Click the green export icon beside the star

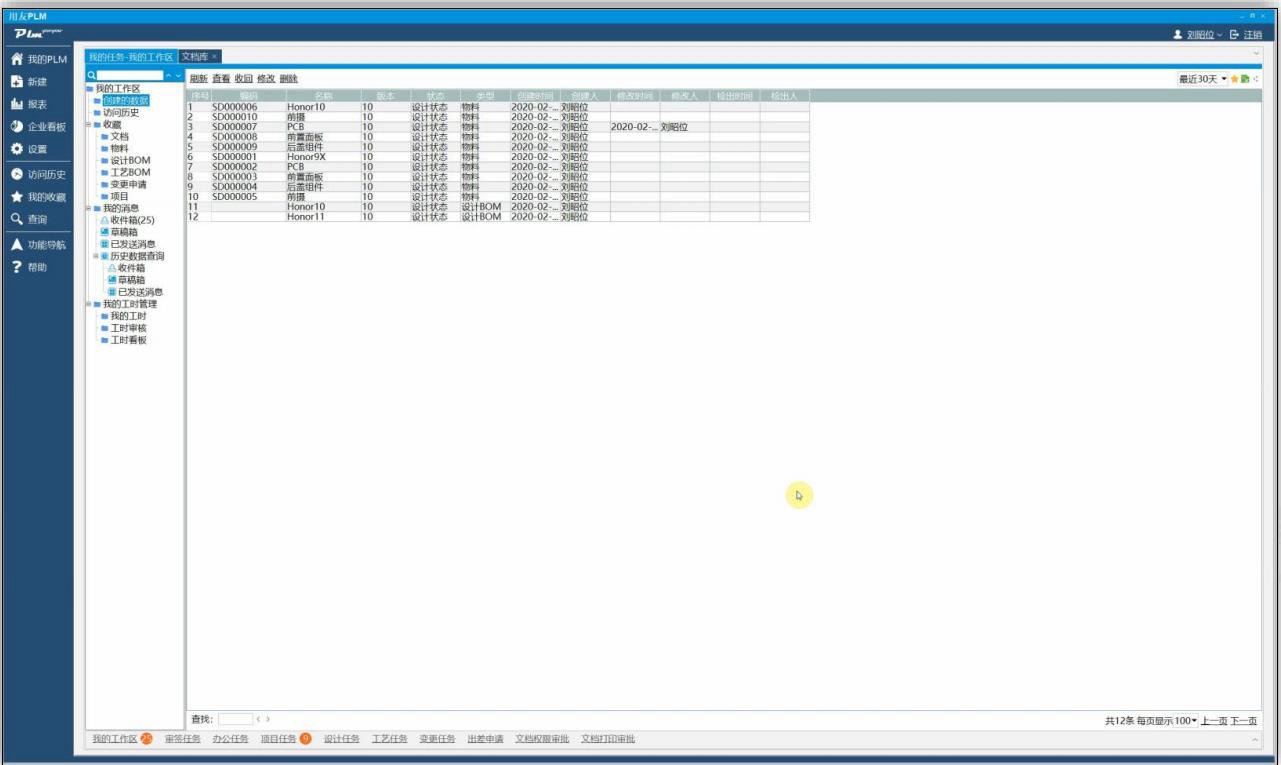(1245, 79)
